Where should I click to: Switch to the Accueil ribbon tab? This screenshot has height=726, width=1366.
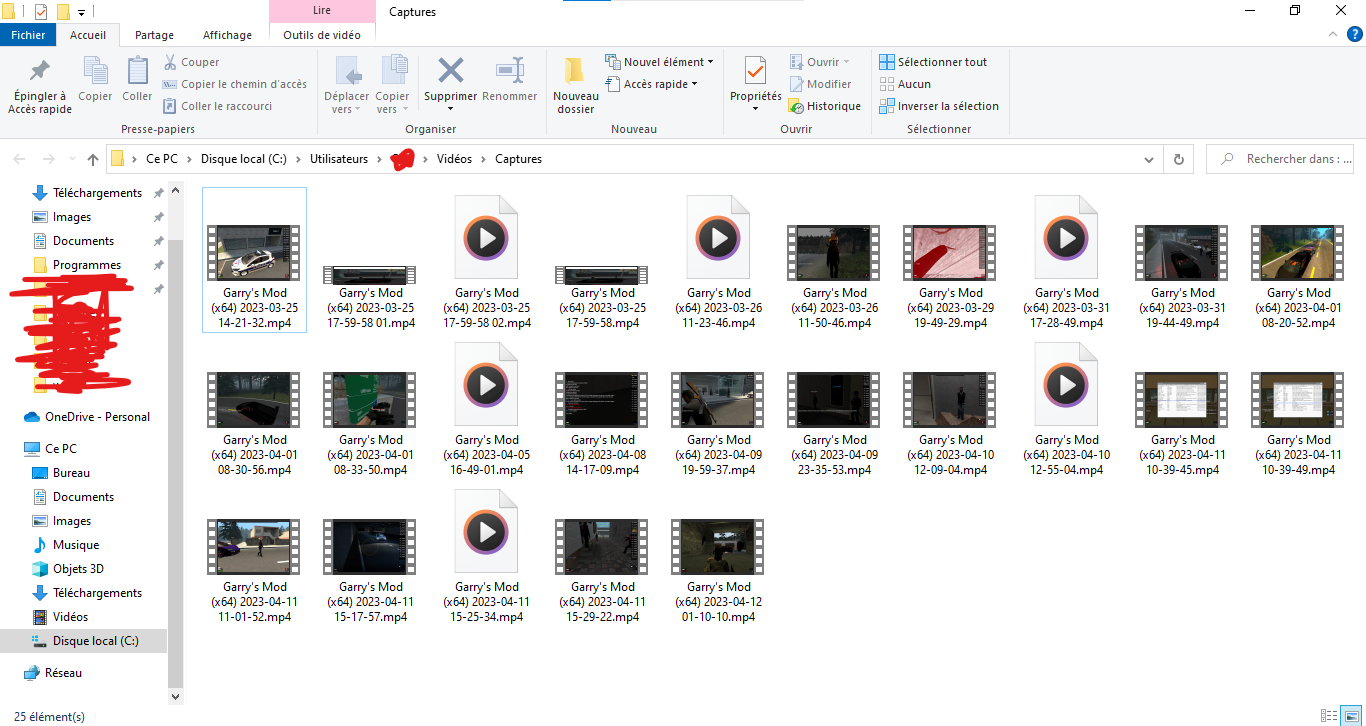[88, 35]
